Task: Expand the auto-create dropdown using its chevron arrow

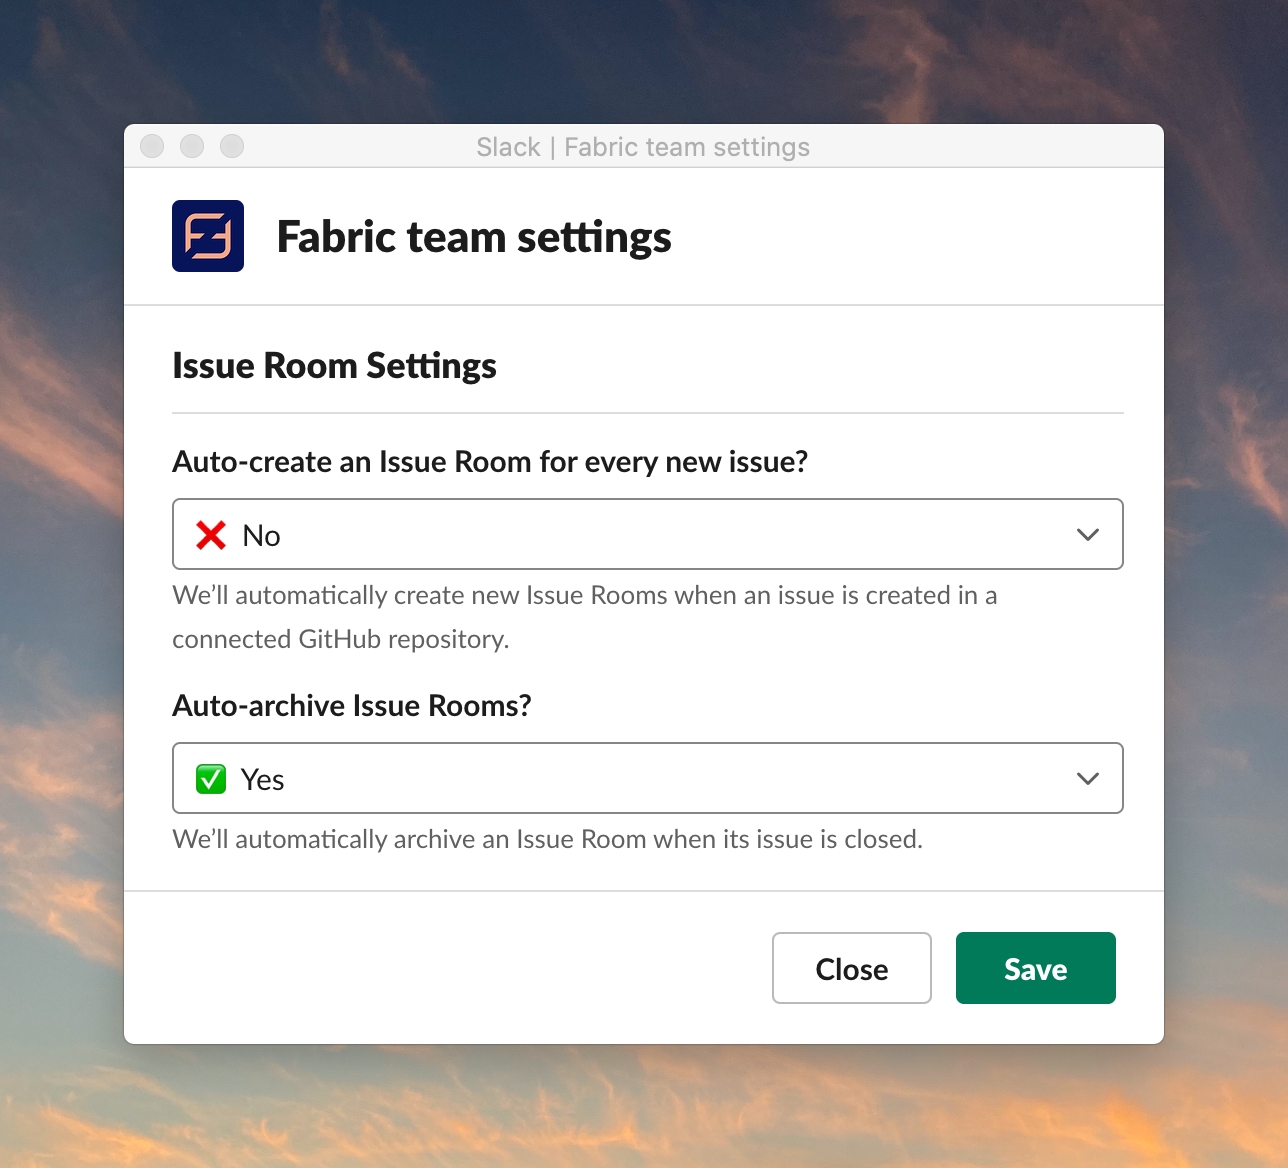Action: click(x=1087, y=535)
